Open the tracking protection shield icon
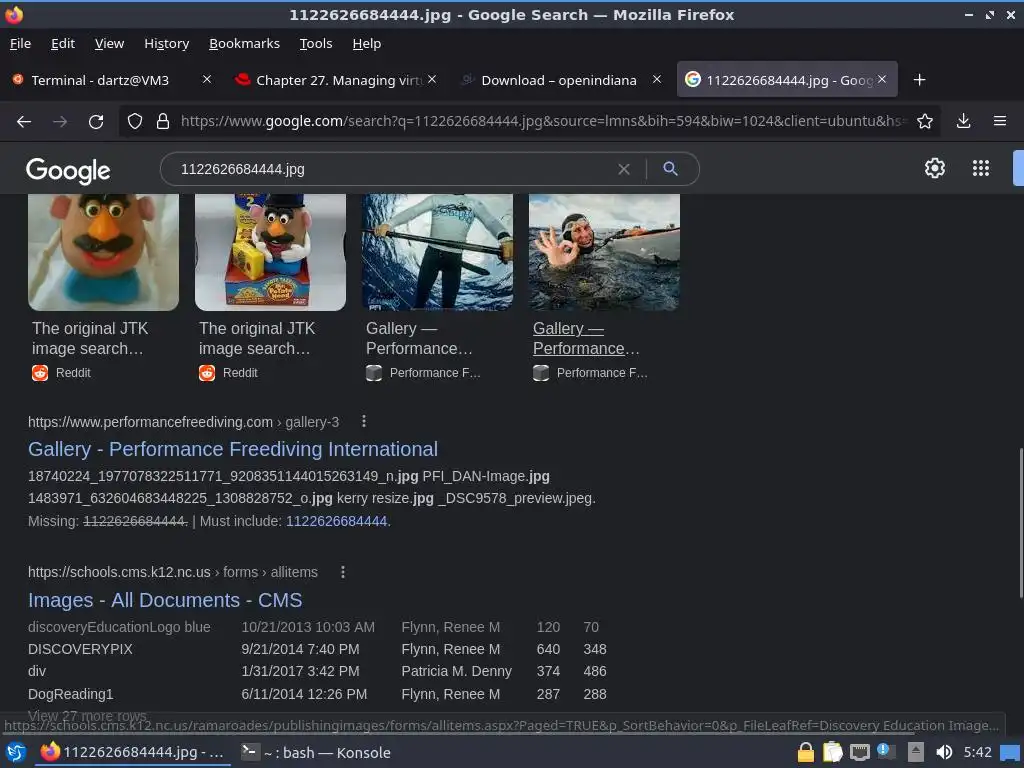The width and height of the screenshot is (1024, 768). (x=135, y=121)
